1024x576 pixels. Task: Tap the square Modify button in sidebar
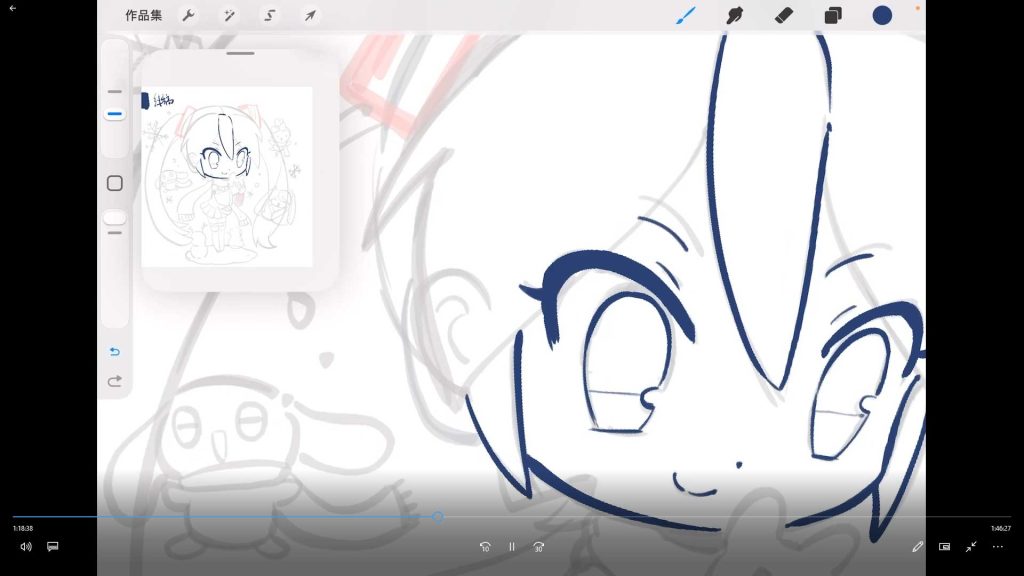(114, 184)
